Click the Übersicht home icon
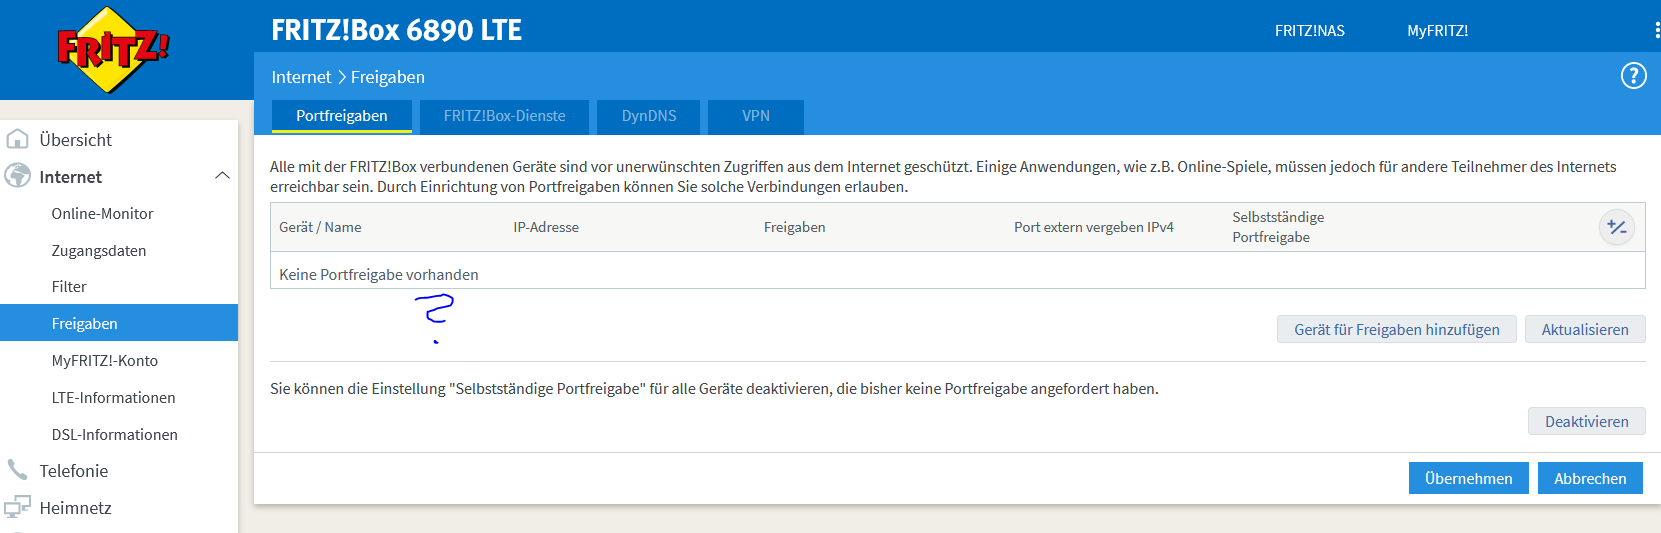 [18, 139]
